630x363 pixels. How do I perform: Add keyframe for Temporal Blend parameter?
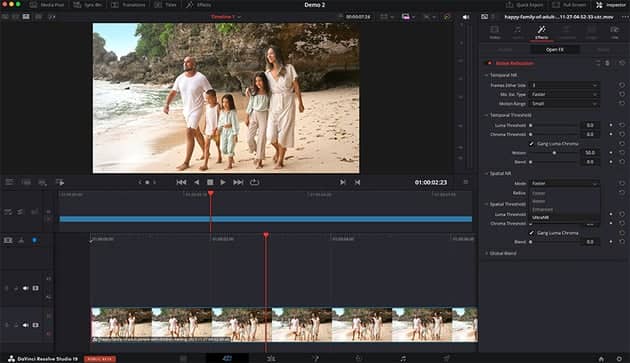click(611, 162)
